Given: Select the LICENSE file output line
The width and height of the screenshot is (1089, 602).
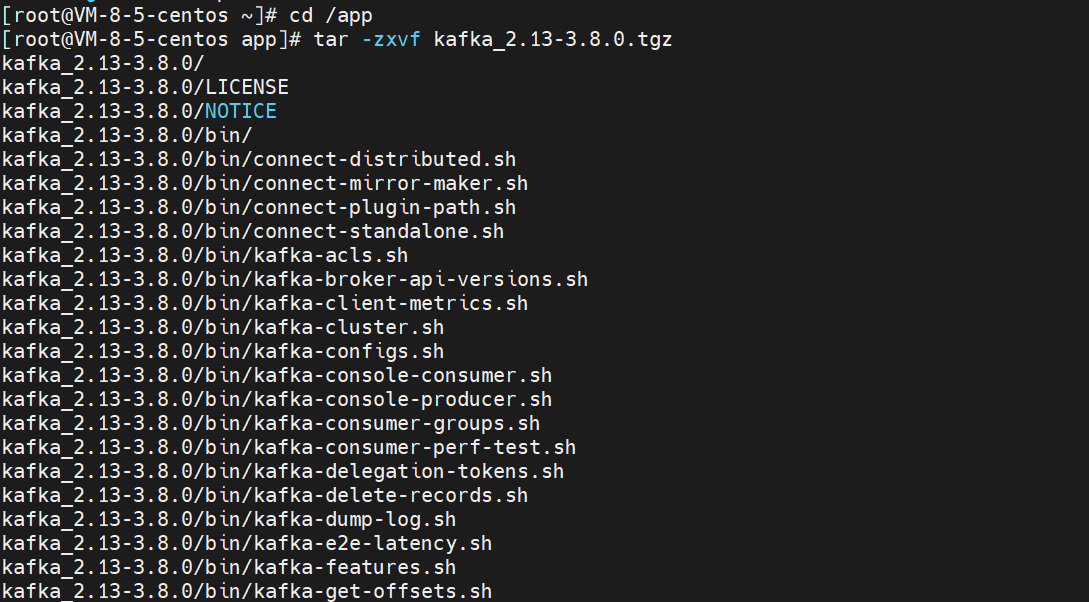Looking at the screenshot, I should [145, 87].
